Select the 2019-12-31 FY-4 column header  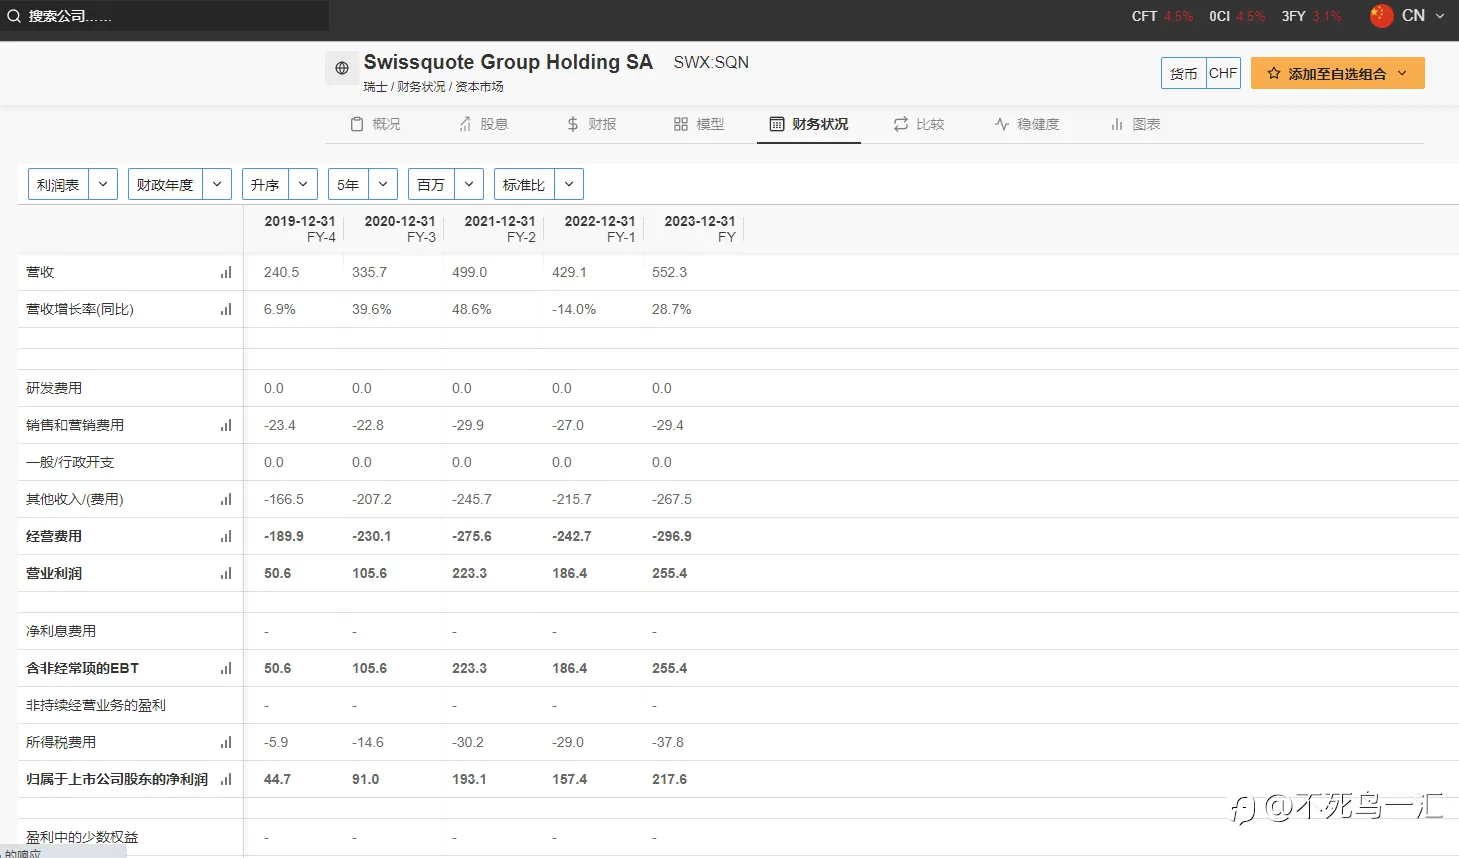pos(299,229)
